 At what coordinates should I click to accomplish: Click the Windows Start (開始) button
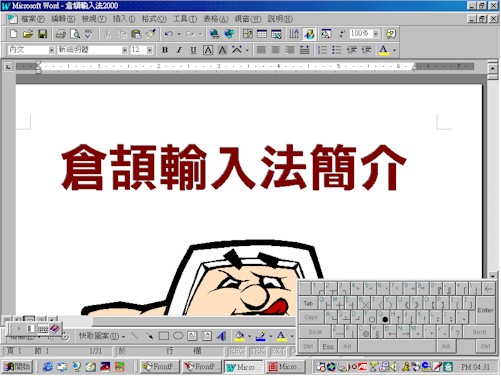[x=17, y=367]
